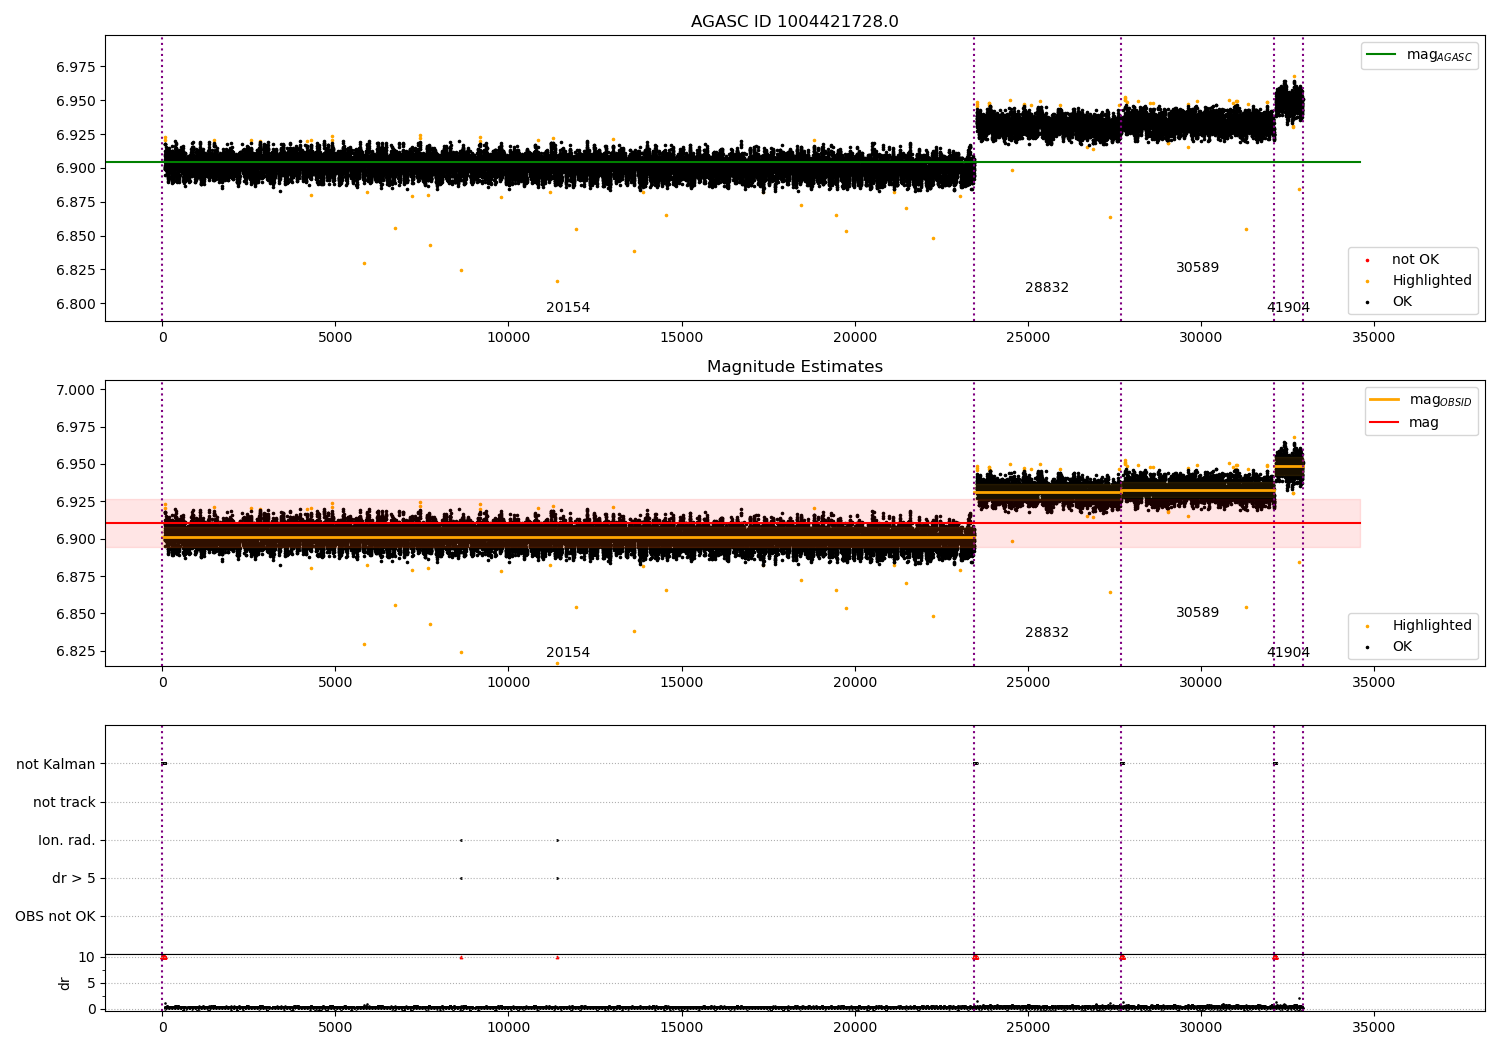Click 'Highlighted' legend entry in the Magnitude Estimates plot
This screenshot has height=1050, width=1500.
click(1431, 626)
